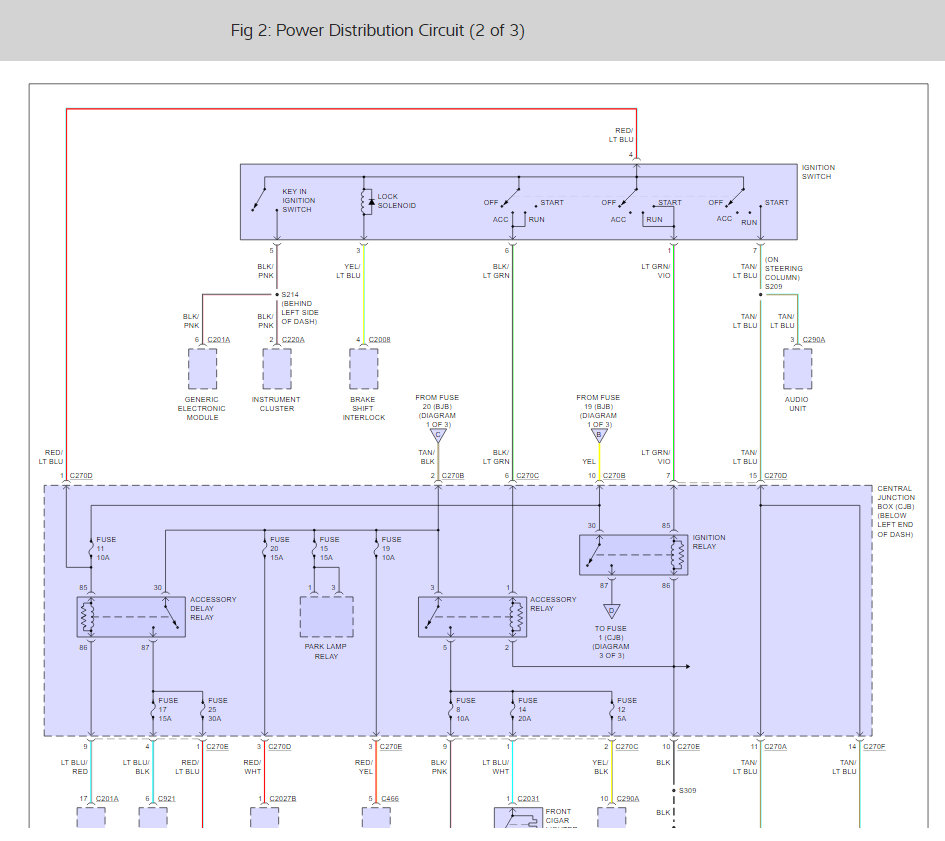
Task: Click the Generic Electronic Module connector box
Action: pos(202,369)
